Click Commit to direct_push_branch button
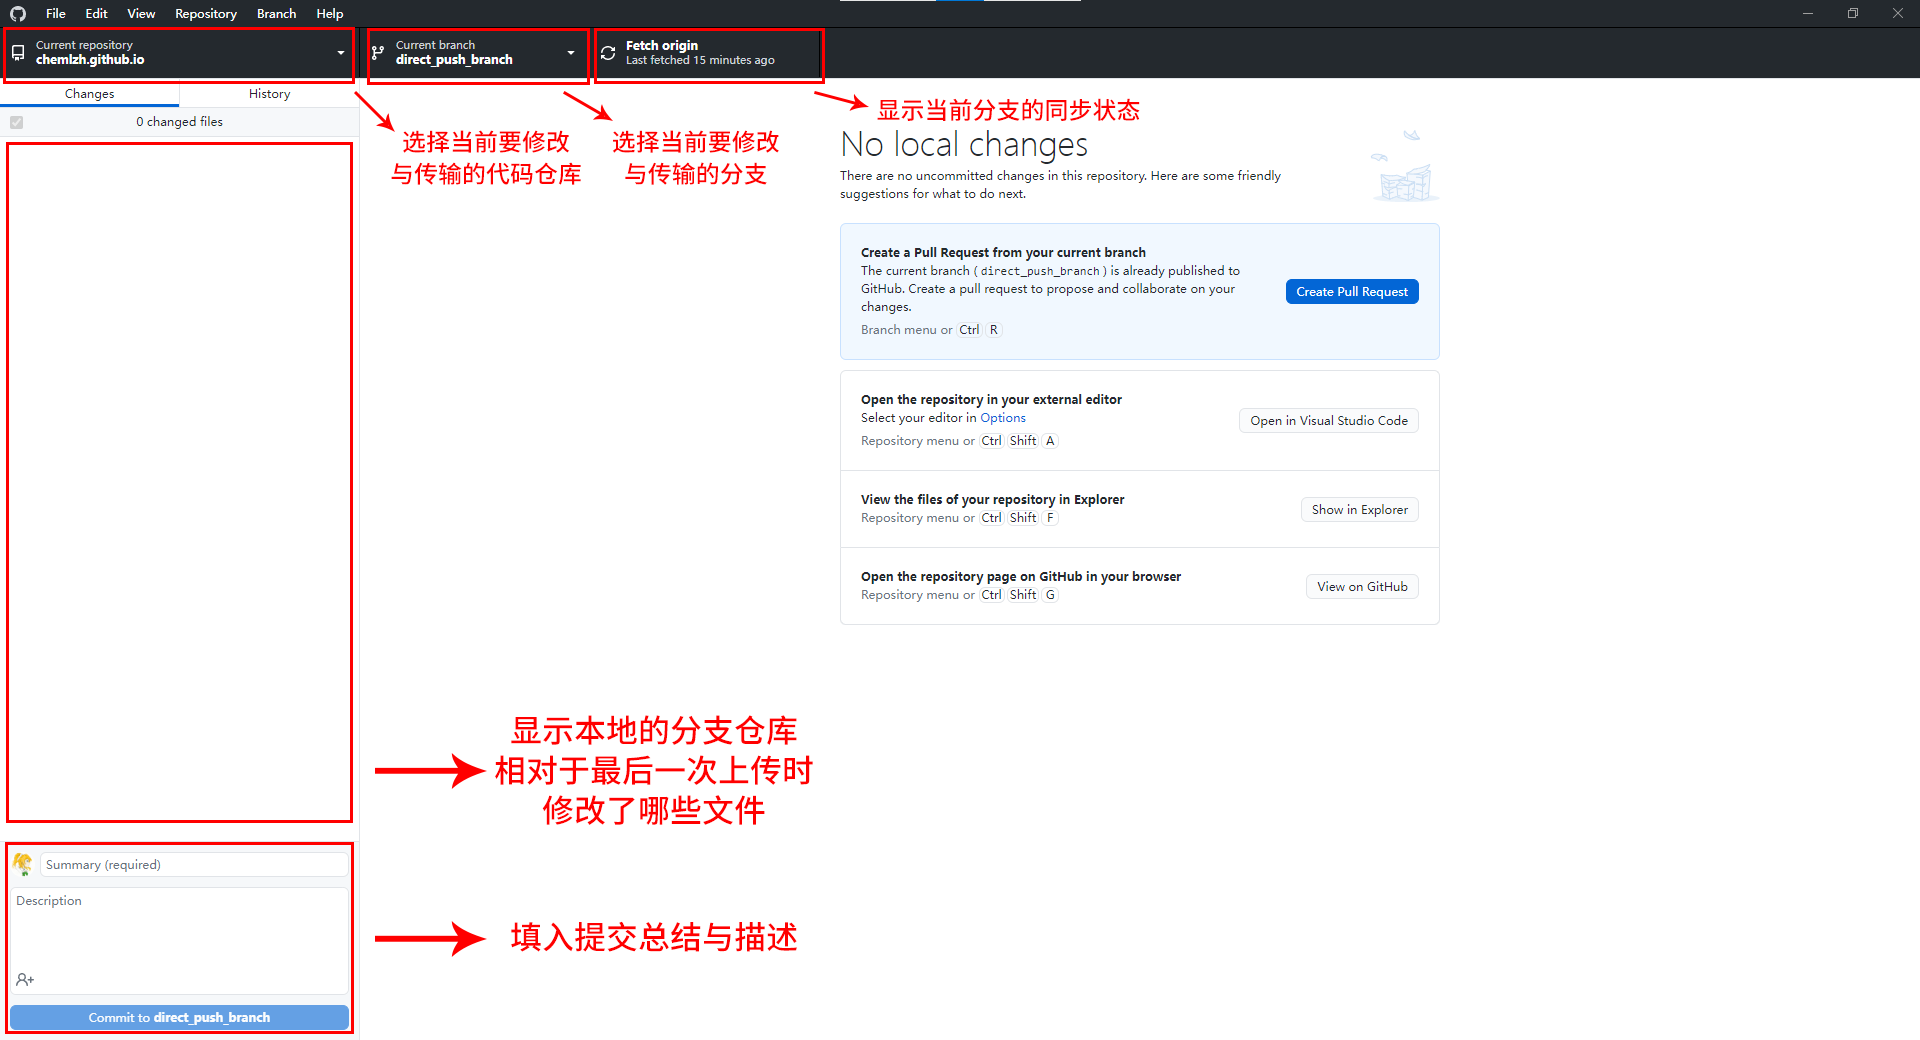This screenshot has height=1040, width=1920. pyautogui.click(x=179, y=1018)
